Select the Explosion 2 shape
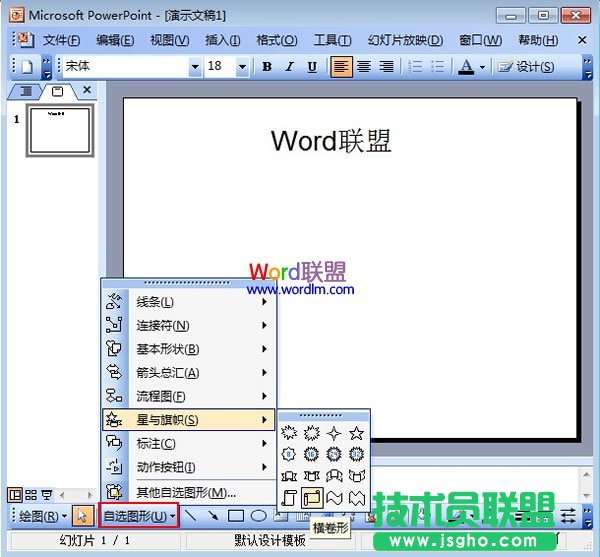The image size is (600, 557). coord(311,433)
